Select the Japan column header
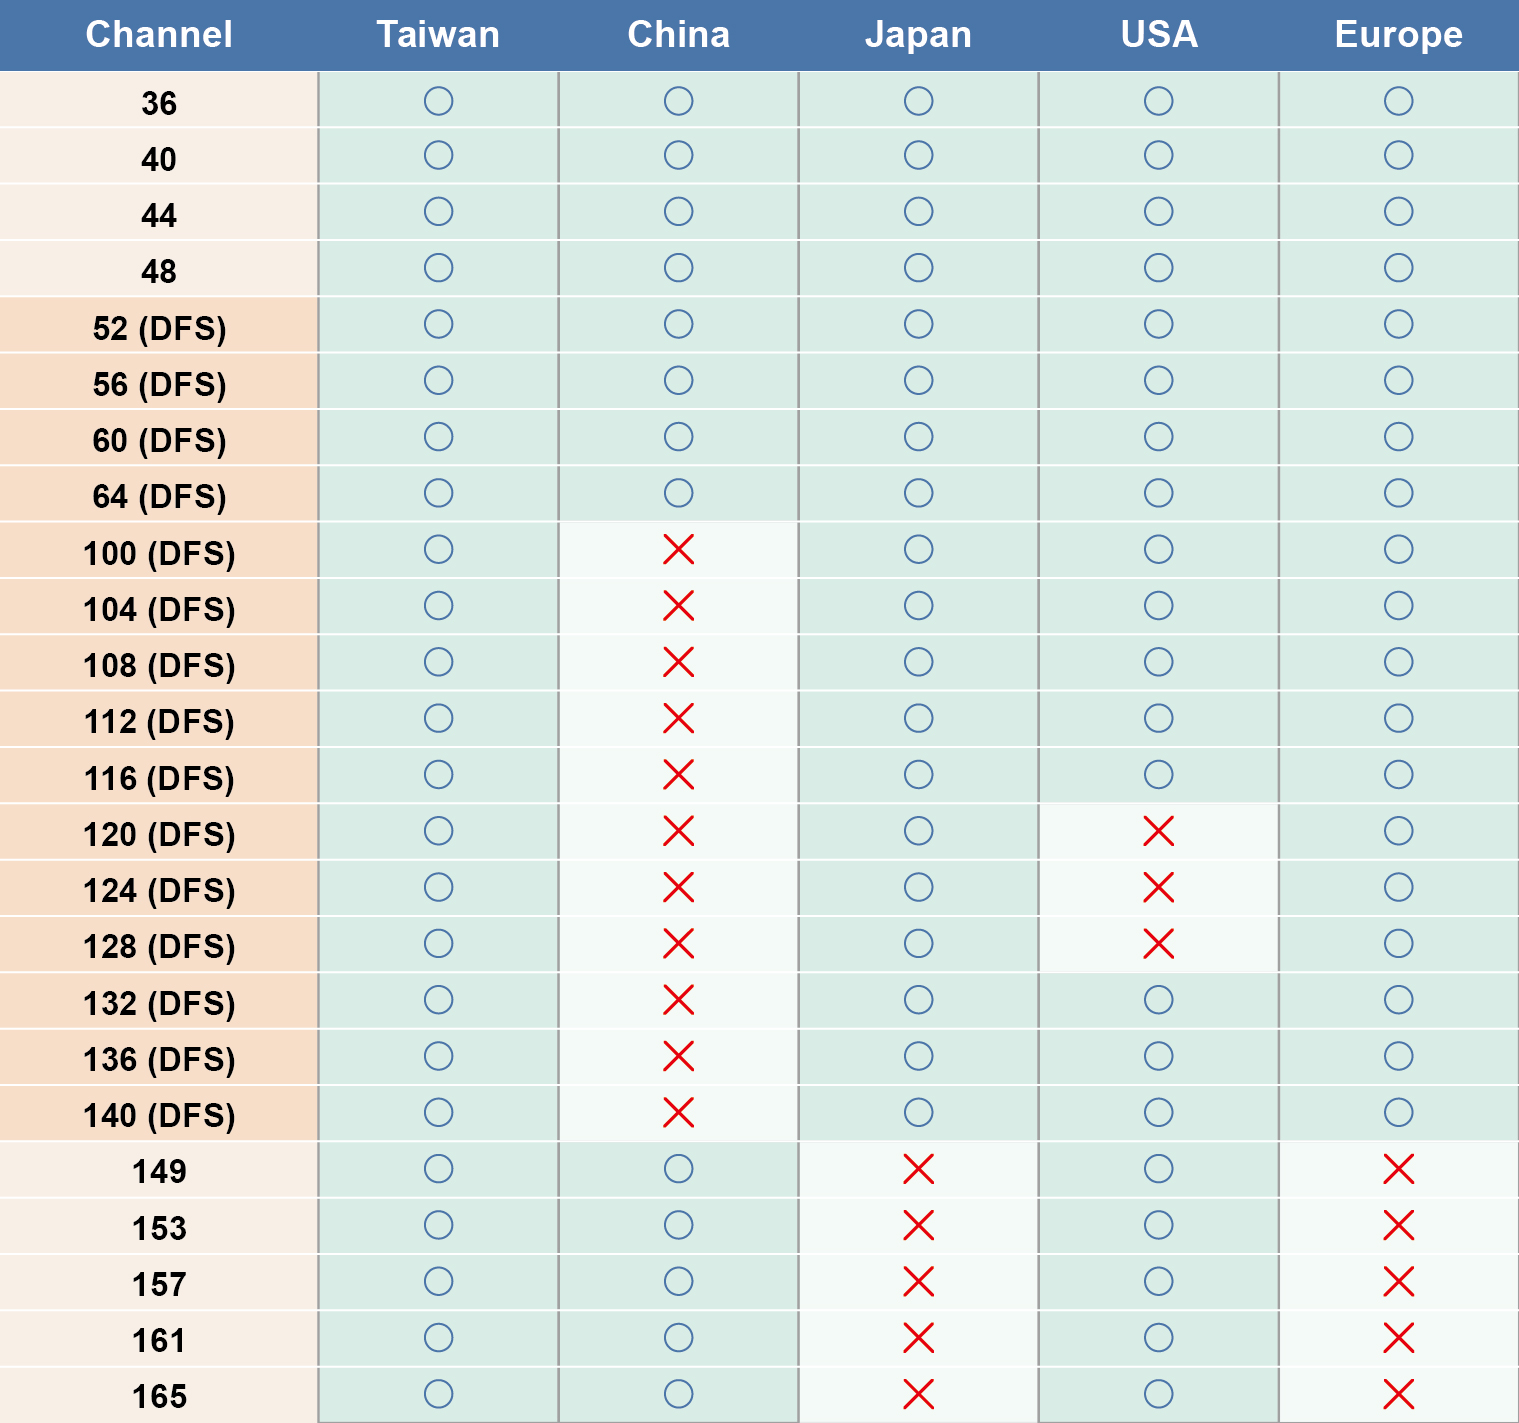1519x1423 pixels. (918, 35)
